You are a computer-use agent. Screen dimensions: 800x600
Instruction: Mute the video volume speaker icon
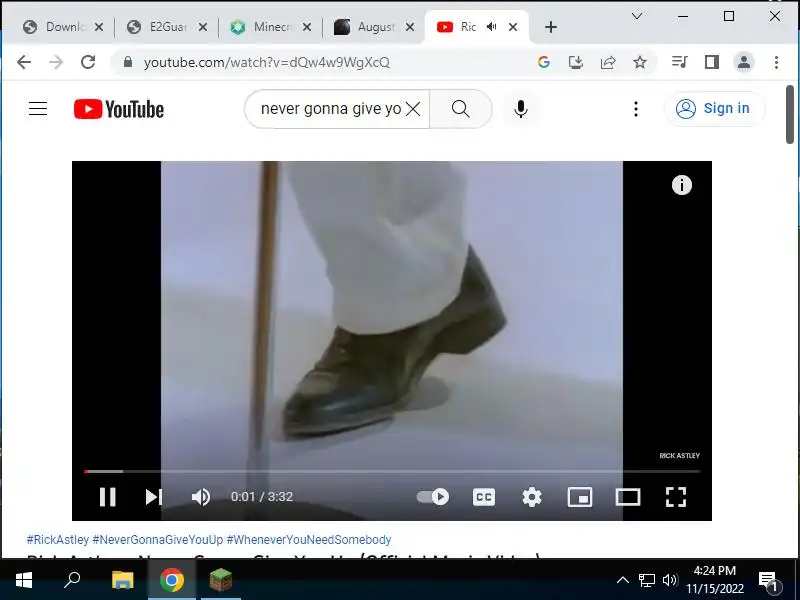[201, 496]
